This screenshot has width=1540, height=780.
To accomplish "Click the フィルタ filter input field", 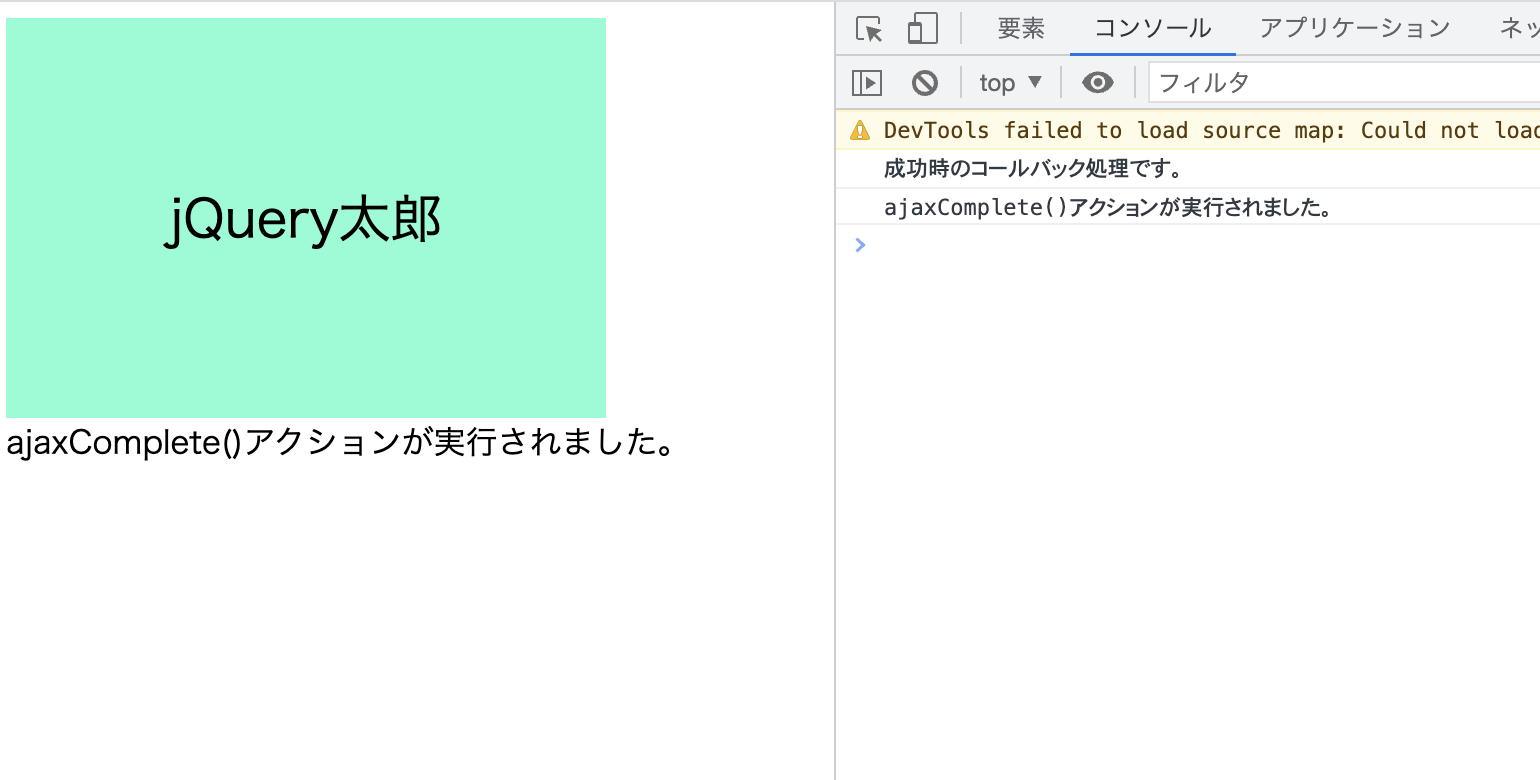I will 1345,82.
